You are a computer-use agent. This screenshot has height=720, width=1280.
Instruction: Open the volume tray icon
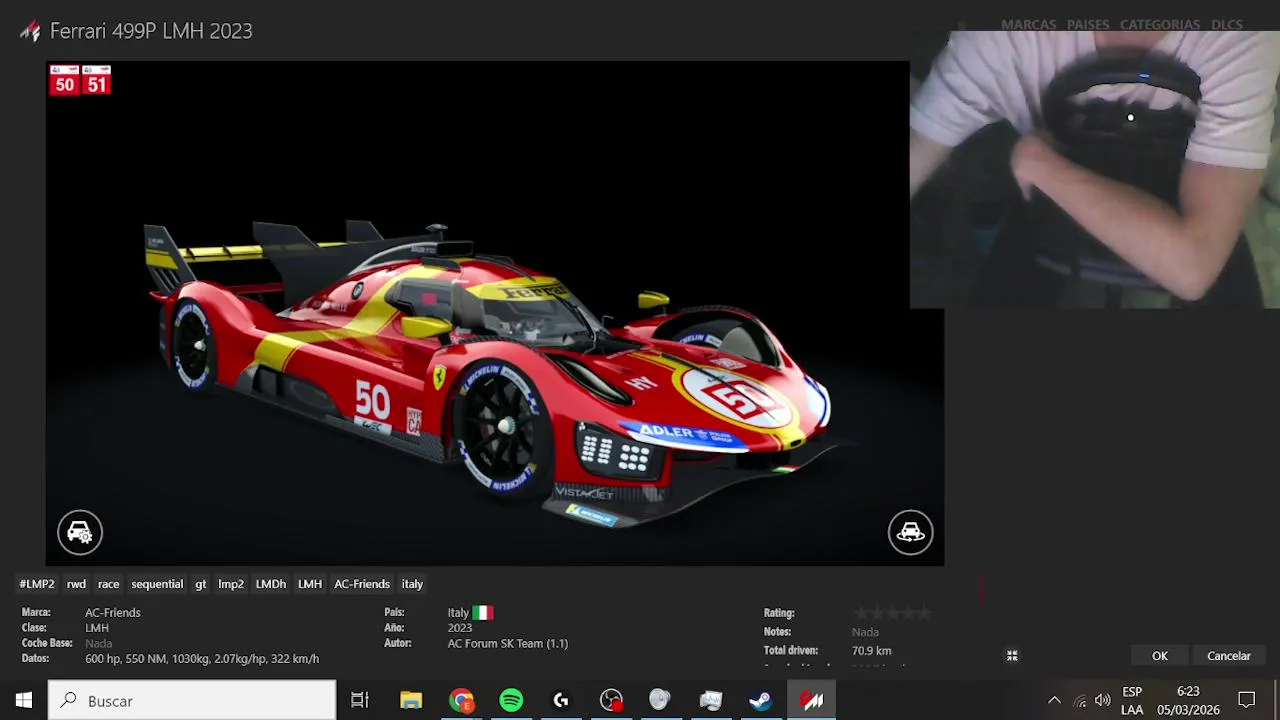coord(1102,700)
